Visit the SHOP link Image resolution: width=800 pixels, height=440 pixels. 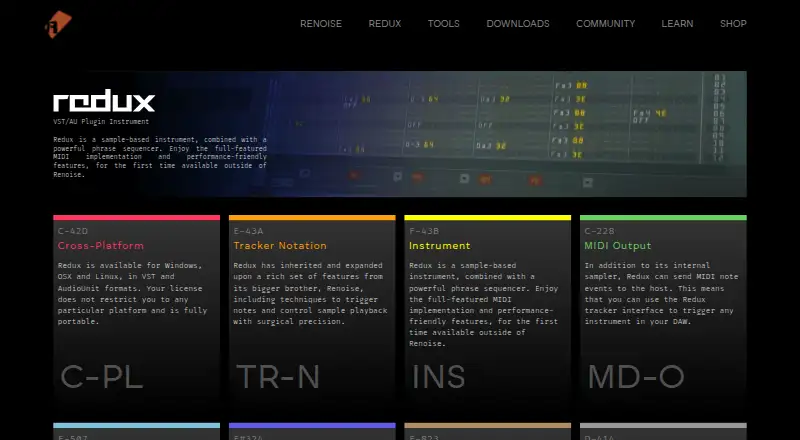coord(733,23)
